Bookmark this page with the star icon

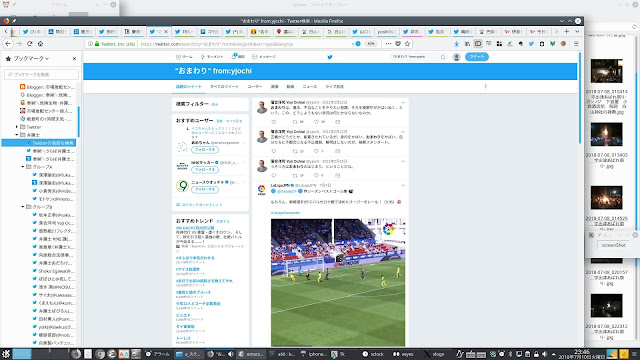point(407,44)
